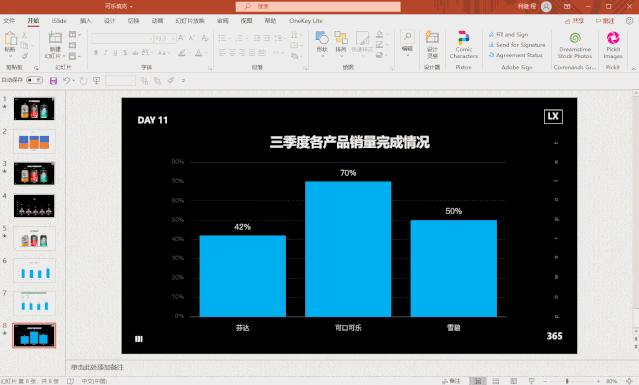Image resolution: width=639 pixels, height=385 pixels.
Task: Click the Share button
Action: click(x=575, y=20)
